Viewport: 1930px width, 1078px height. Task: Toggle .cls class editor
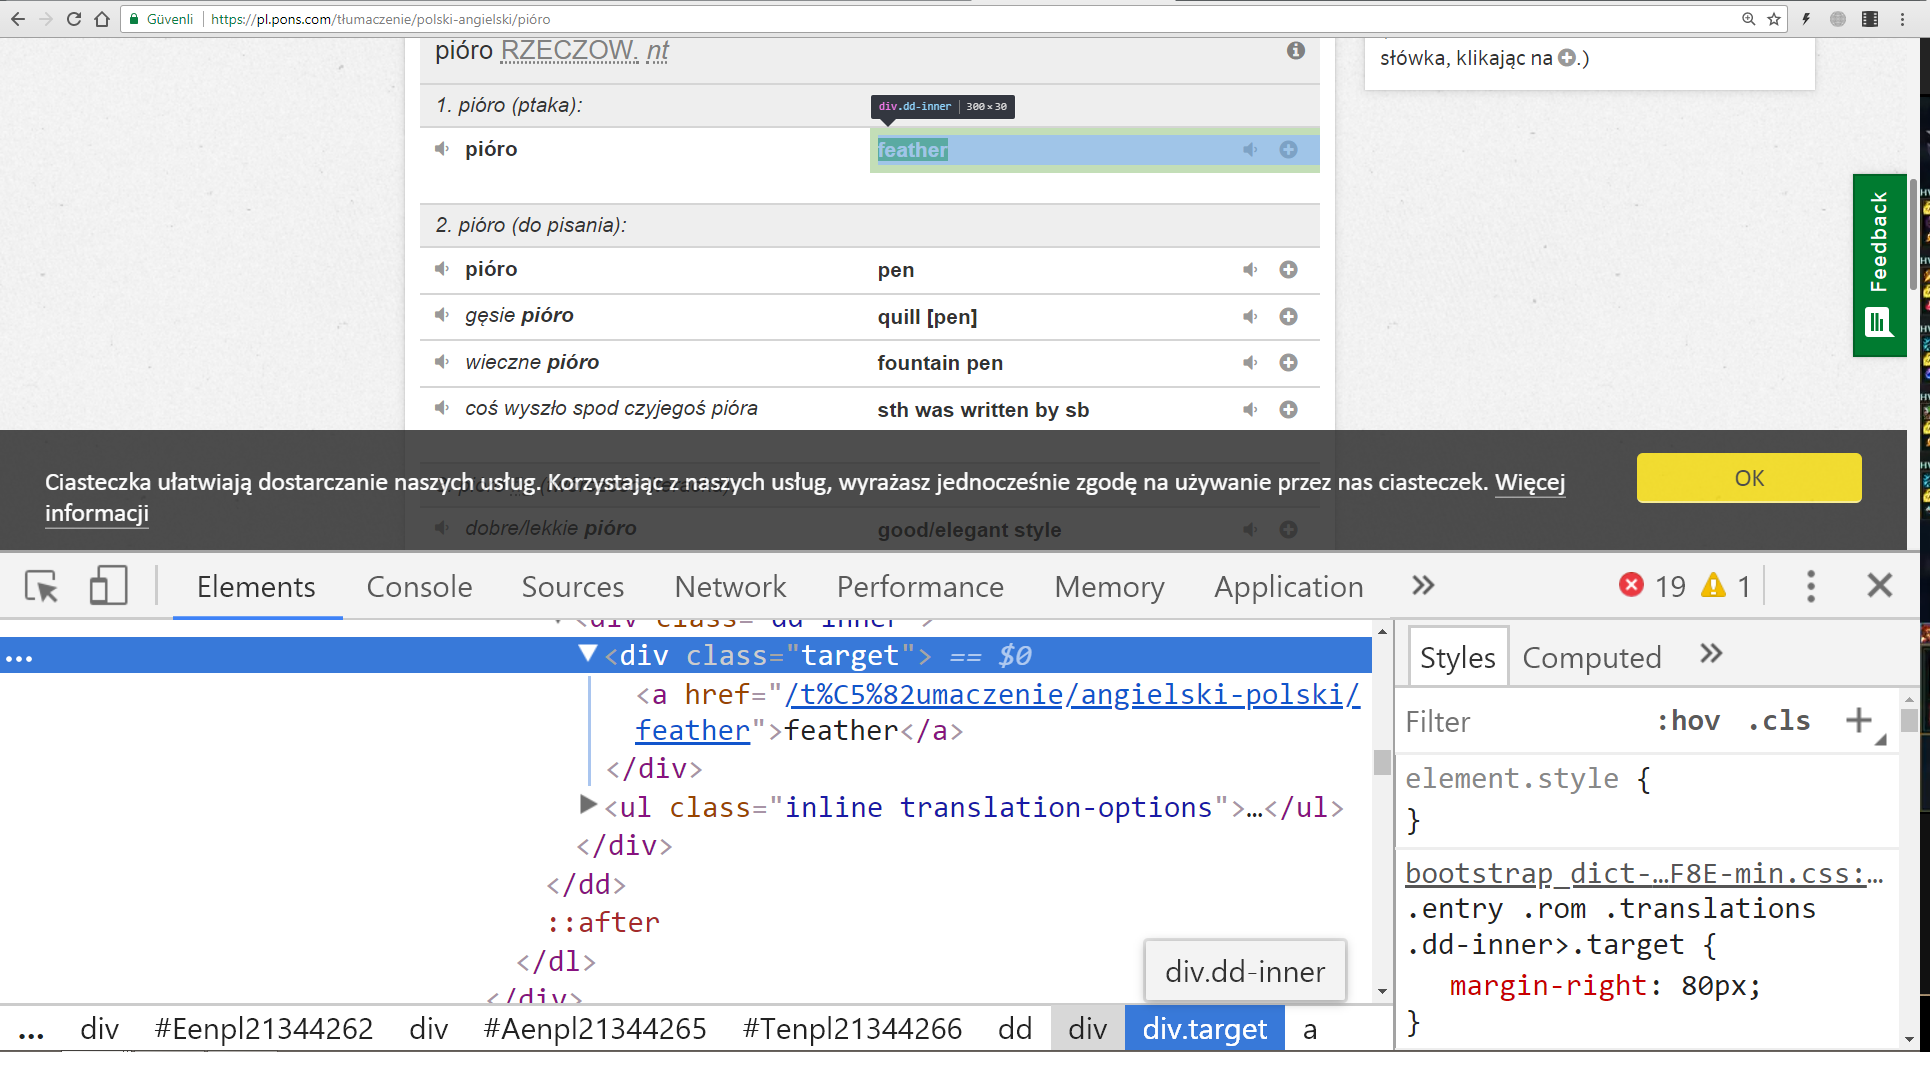(x=1779, y=721)
